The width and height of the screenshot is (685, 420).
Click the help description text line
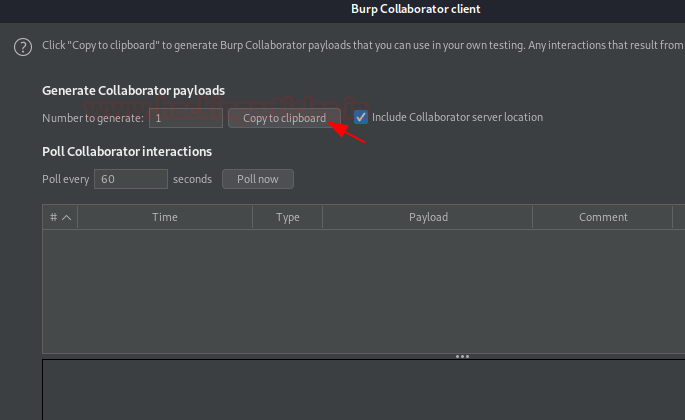point(363,45)
